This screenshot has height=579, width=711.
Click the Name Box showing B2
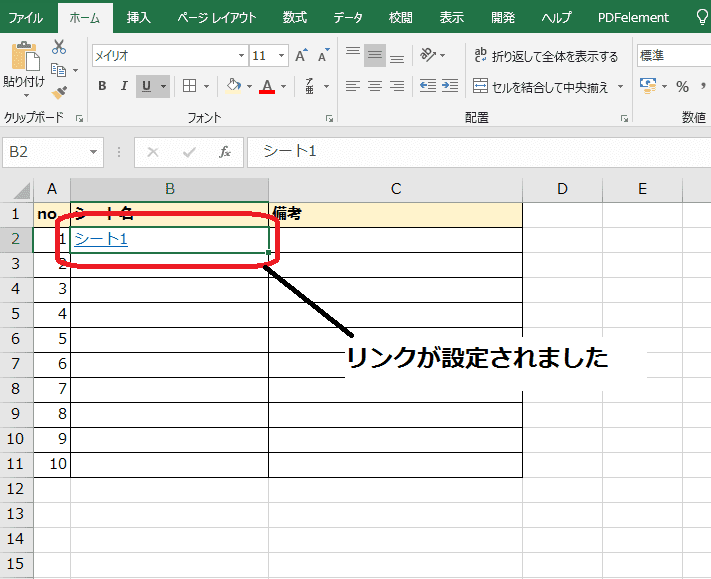(x=45, y=152)
